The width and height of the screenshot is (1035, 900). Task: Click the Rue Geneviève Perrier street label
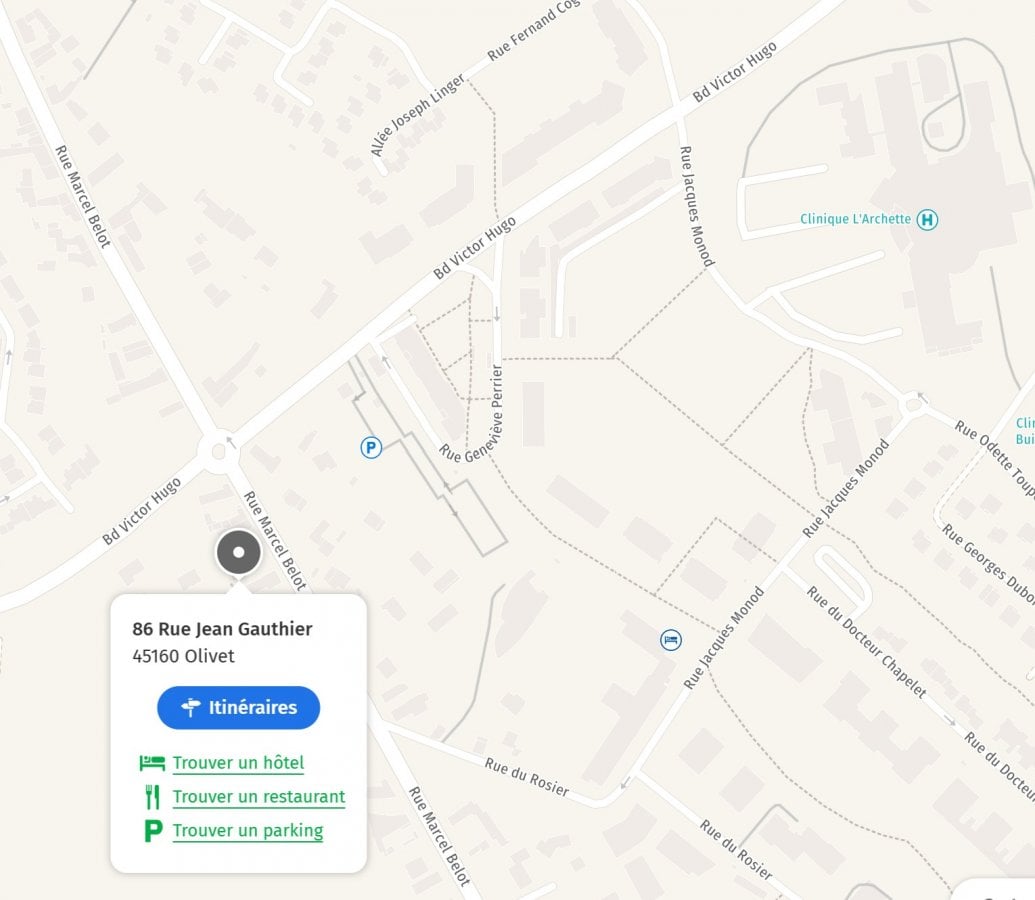tap(471, 415)
